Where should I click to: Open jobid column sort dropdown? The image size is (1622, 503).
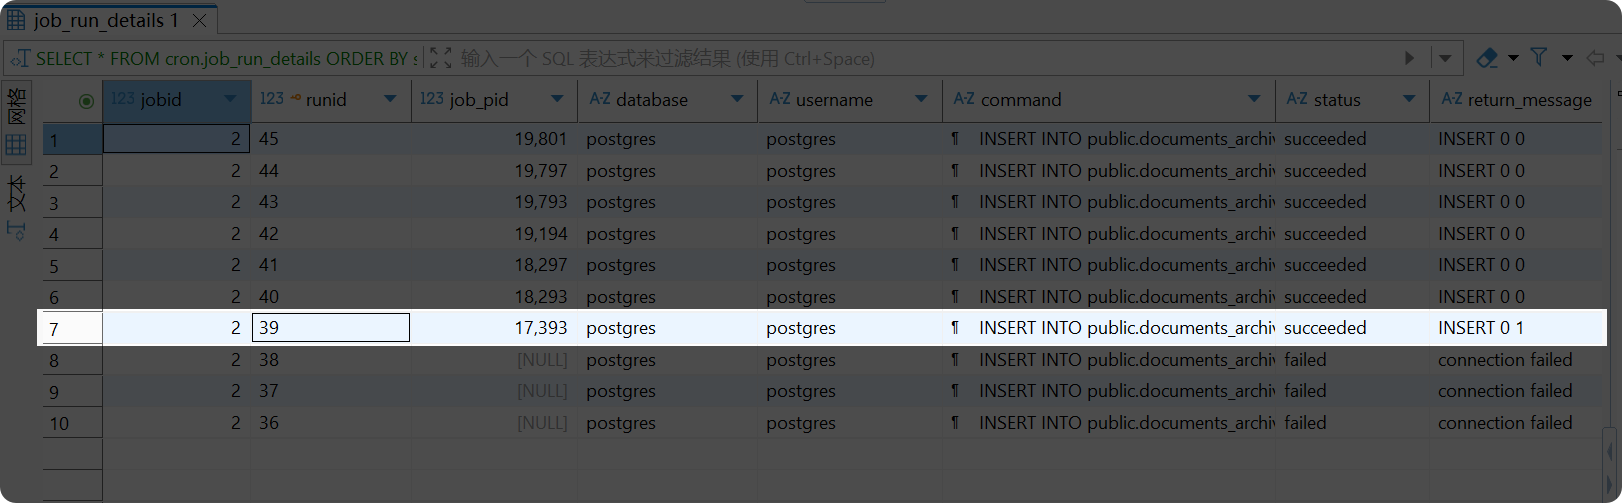click(x=231, y=99)
